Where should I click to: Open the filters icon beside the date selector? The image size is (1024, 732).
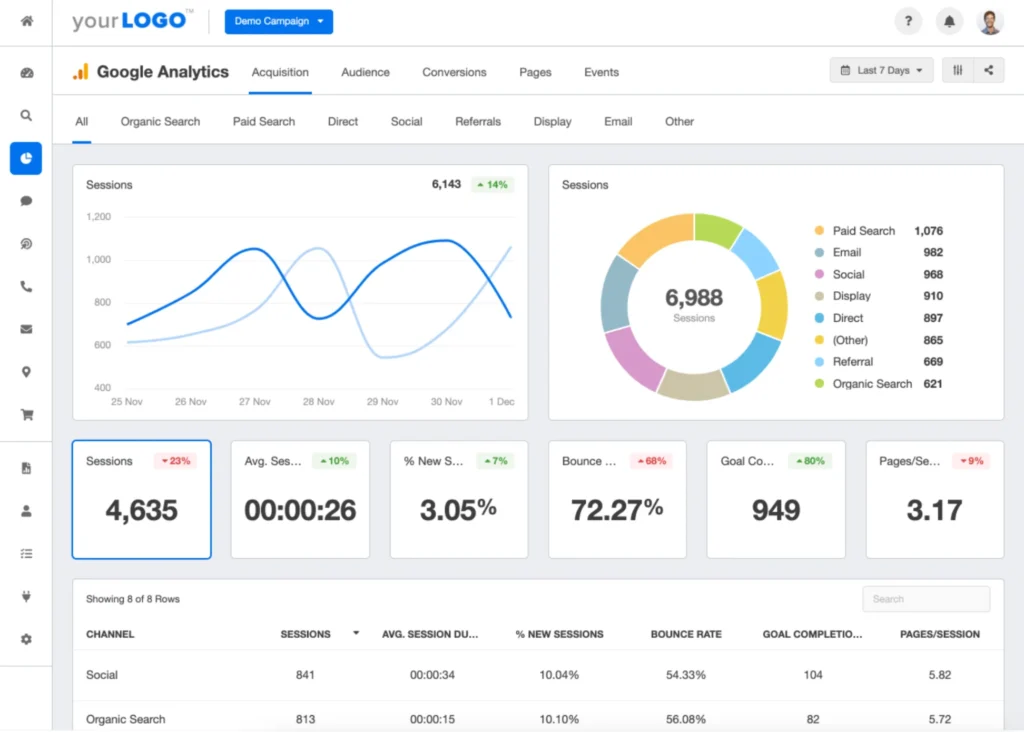[957, 70]
